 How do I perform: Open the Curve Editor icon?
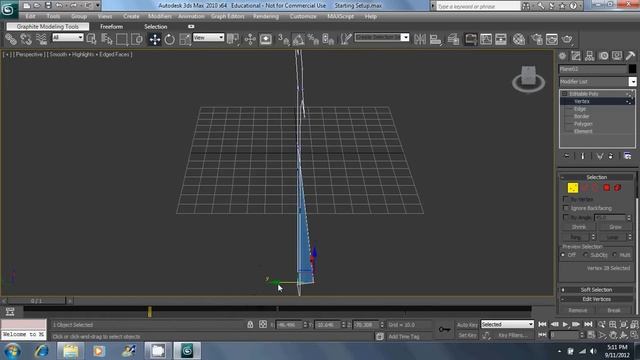coord(486,39)
